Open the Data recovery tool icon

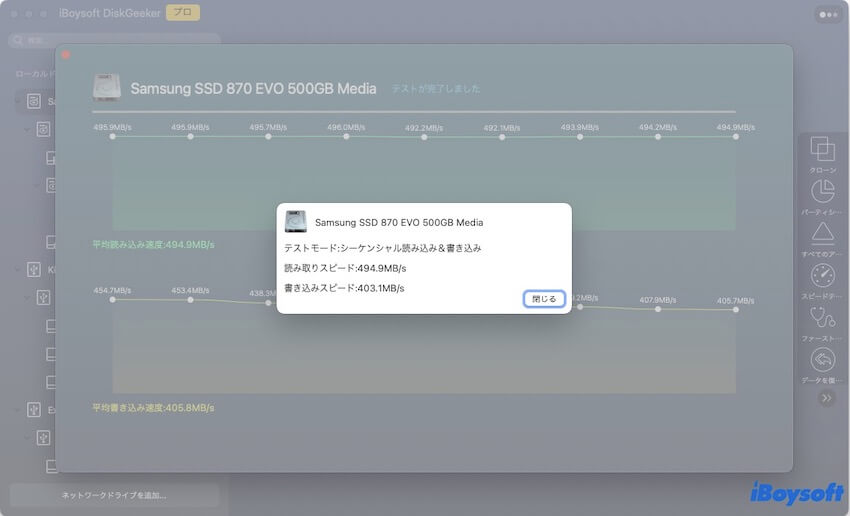tap(822, 360)
